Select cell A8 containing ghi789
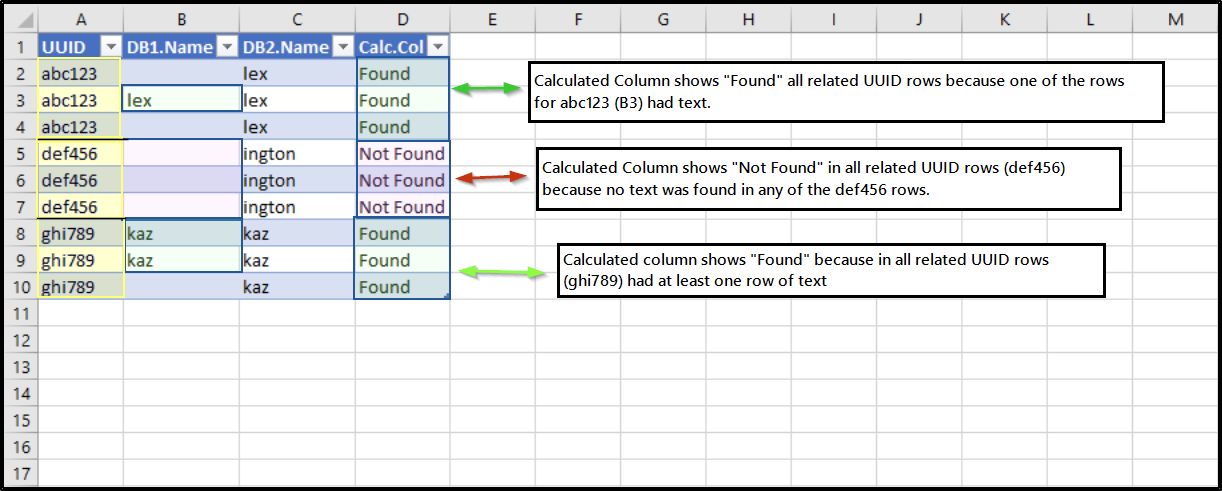1222x491 pixels. (80, 234)
